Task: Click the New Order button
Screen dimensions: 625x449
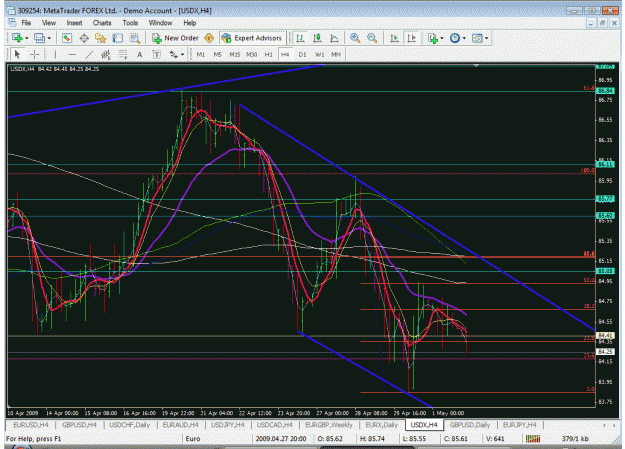Action: click(175, 38)
